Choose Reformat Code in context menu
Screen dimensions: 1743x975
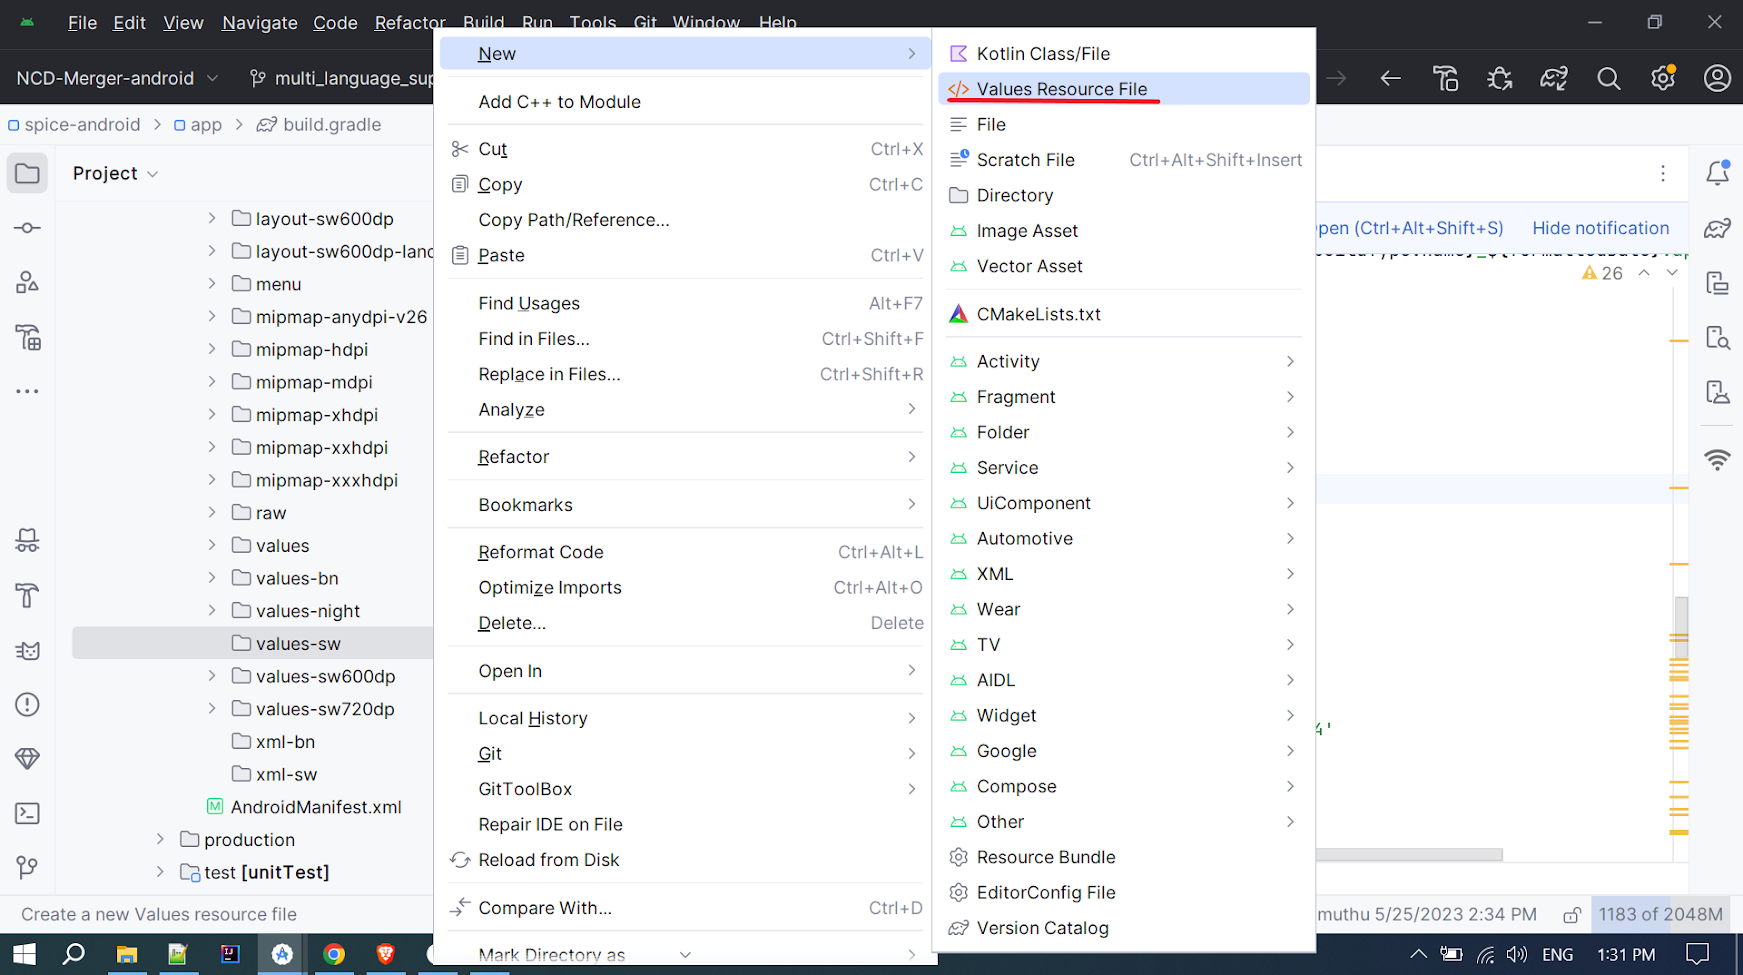(x=541, y=552)
